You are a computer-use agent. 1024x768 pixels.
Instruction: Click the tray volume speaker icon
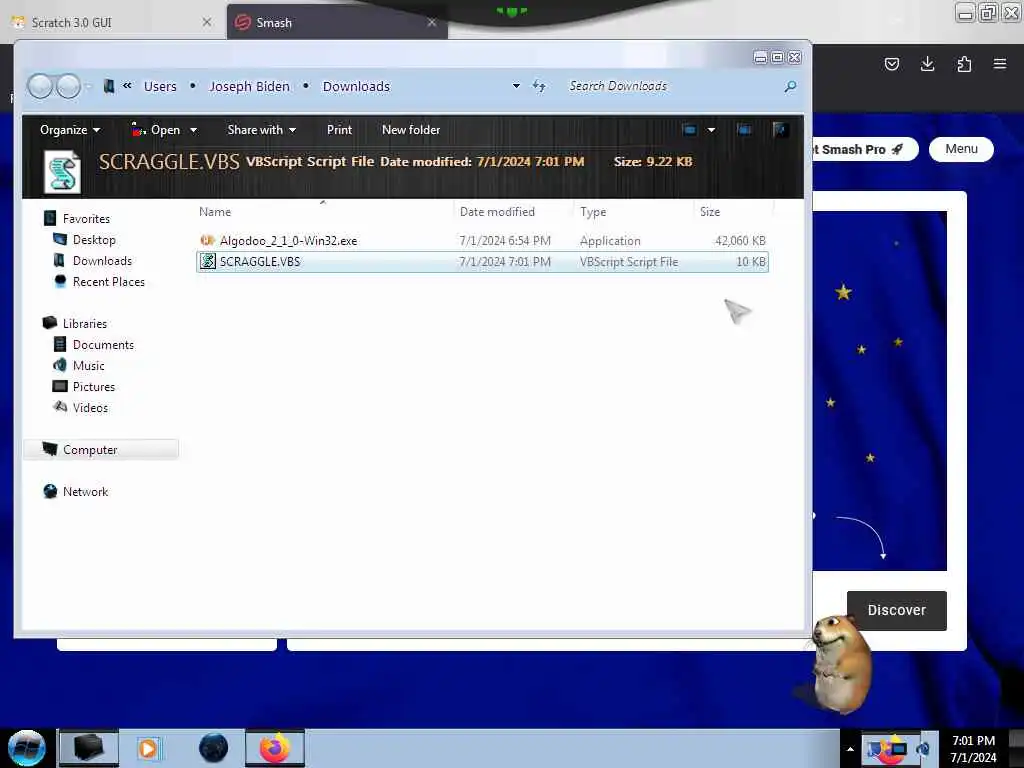[923, 749]
